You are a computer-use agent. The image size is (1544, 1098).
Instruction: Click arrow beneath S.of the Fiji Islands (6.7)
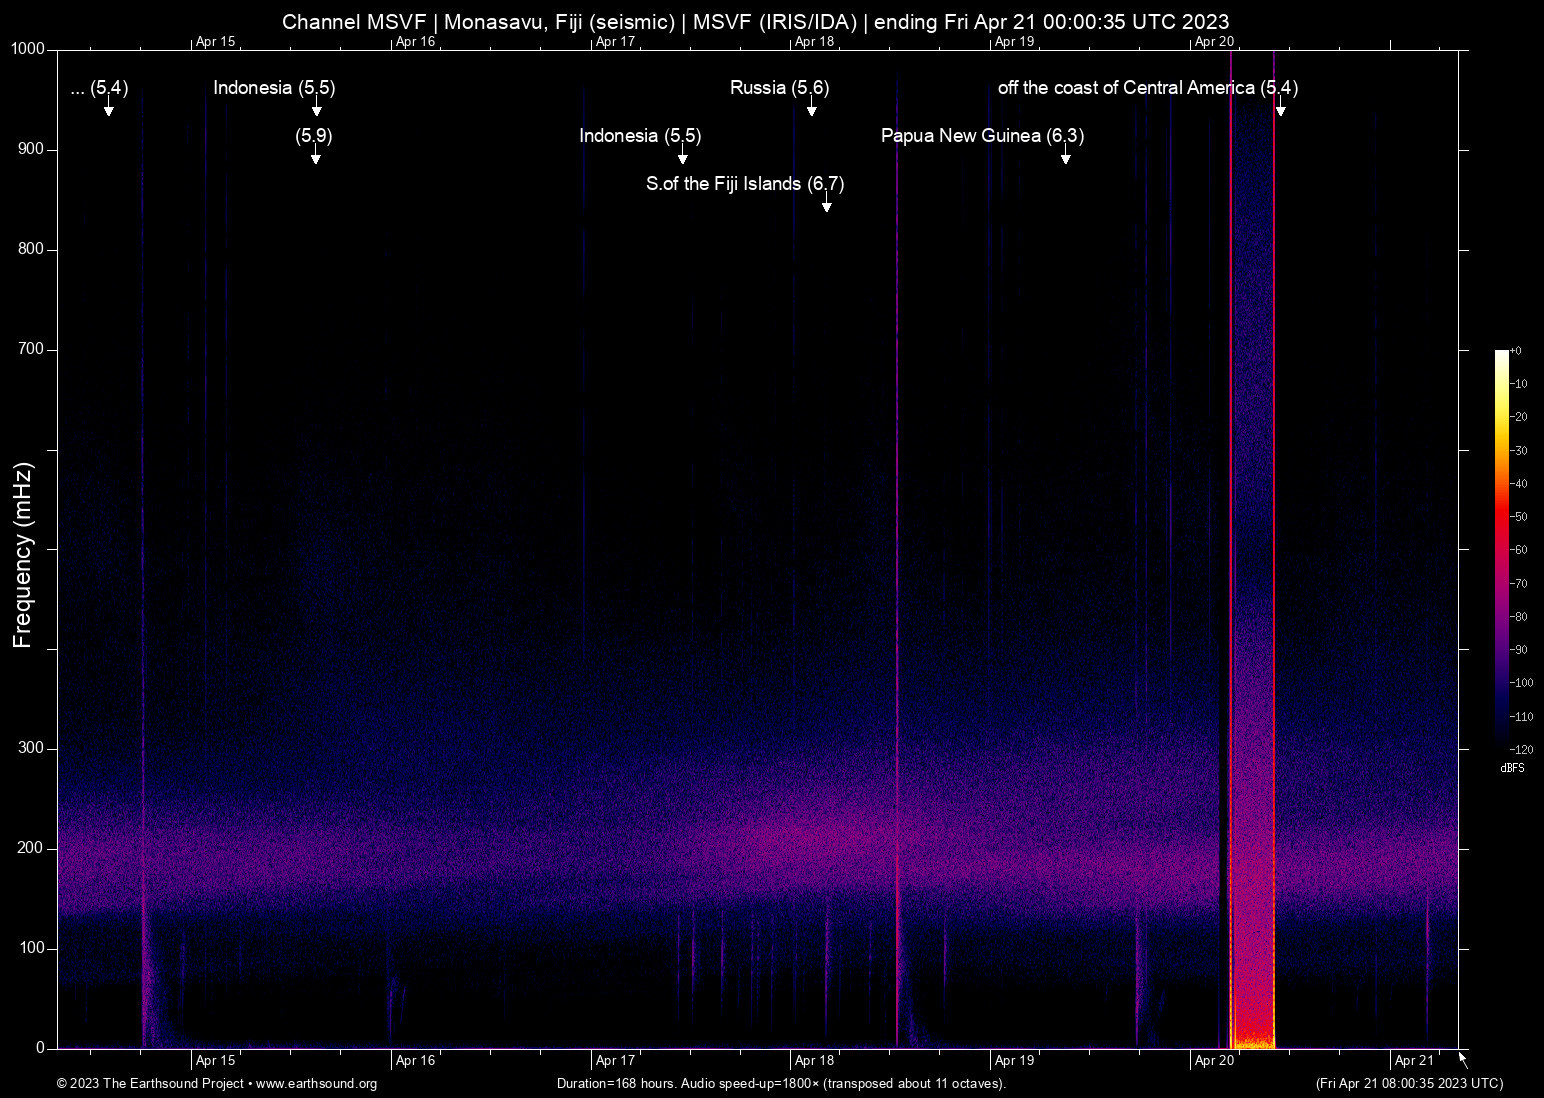[826, 205]
